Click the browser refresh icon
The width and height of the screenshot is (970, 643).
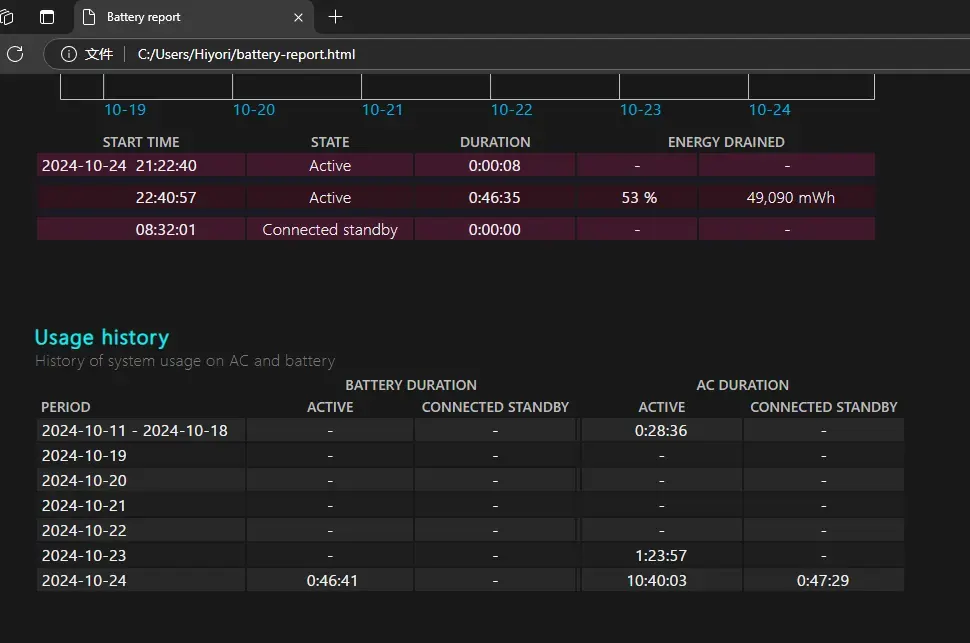[15, 54]
